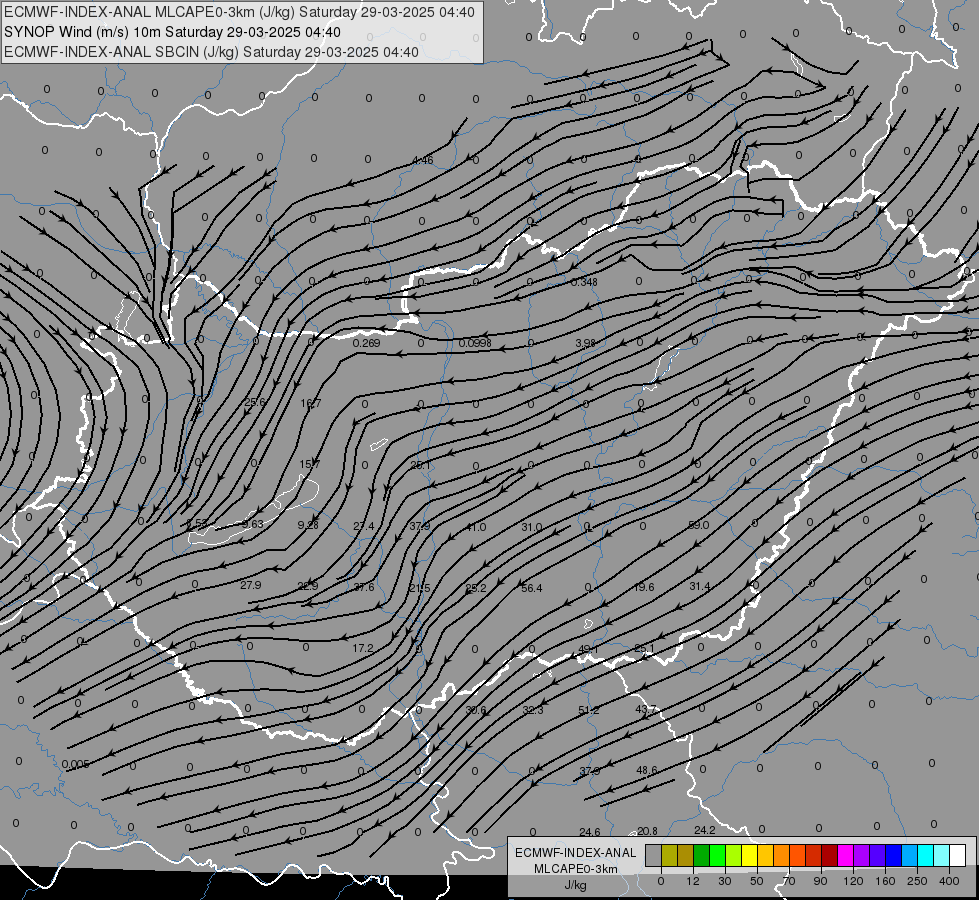Click the map value 37.6

[x=364, y=587]
